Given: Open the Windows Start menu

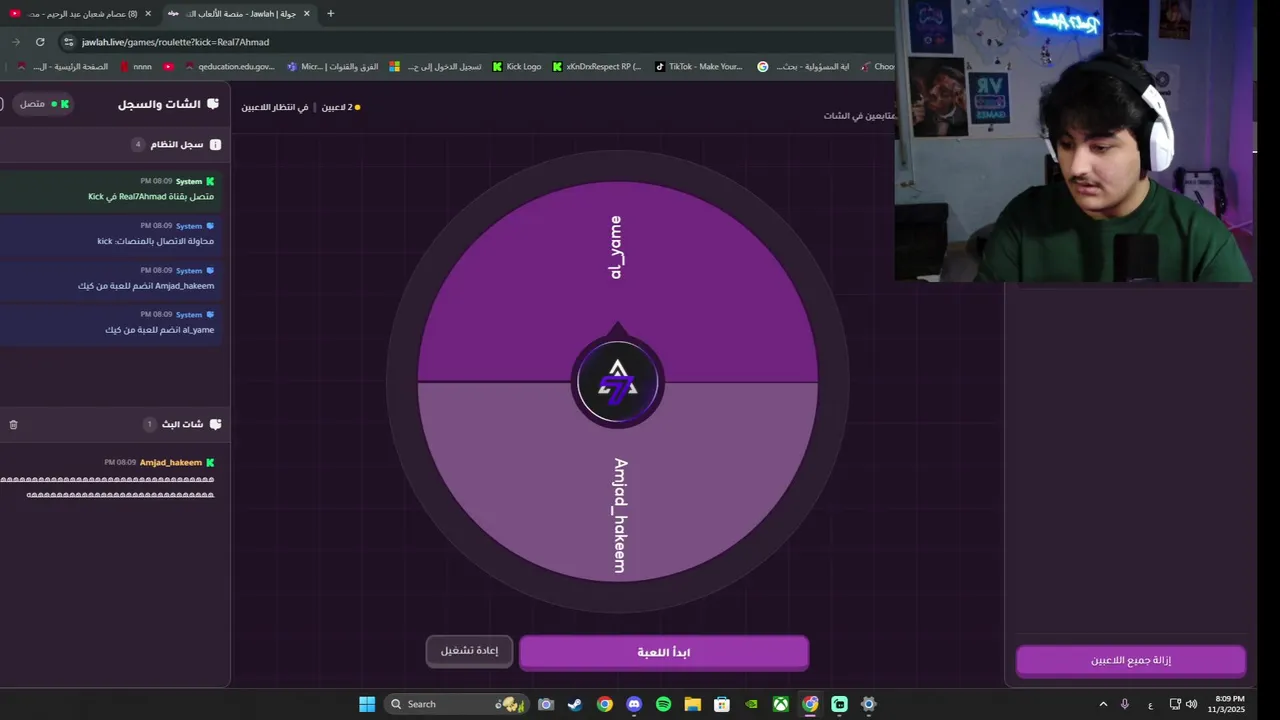Looking at the screenshot, I should [x=367, y=704].
